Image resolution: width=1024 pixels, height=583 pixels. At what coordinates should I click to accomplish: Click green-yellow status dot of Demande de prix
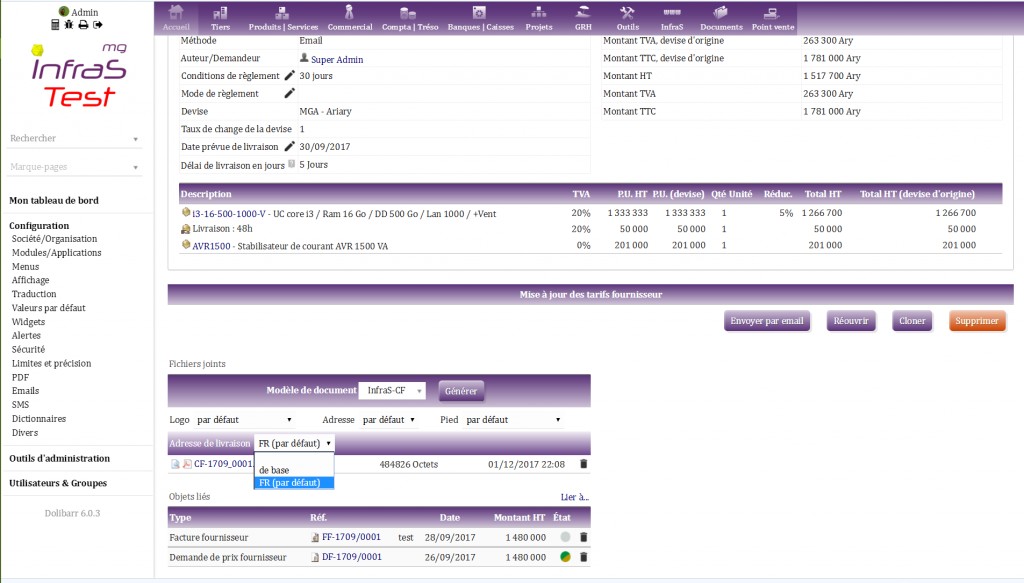point(565,557)
